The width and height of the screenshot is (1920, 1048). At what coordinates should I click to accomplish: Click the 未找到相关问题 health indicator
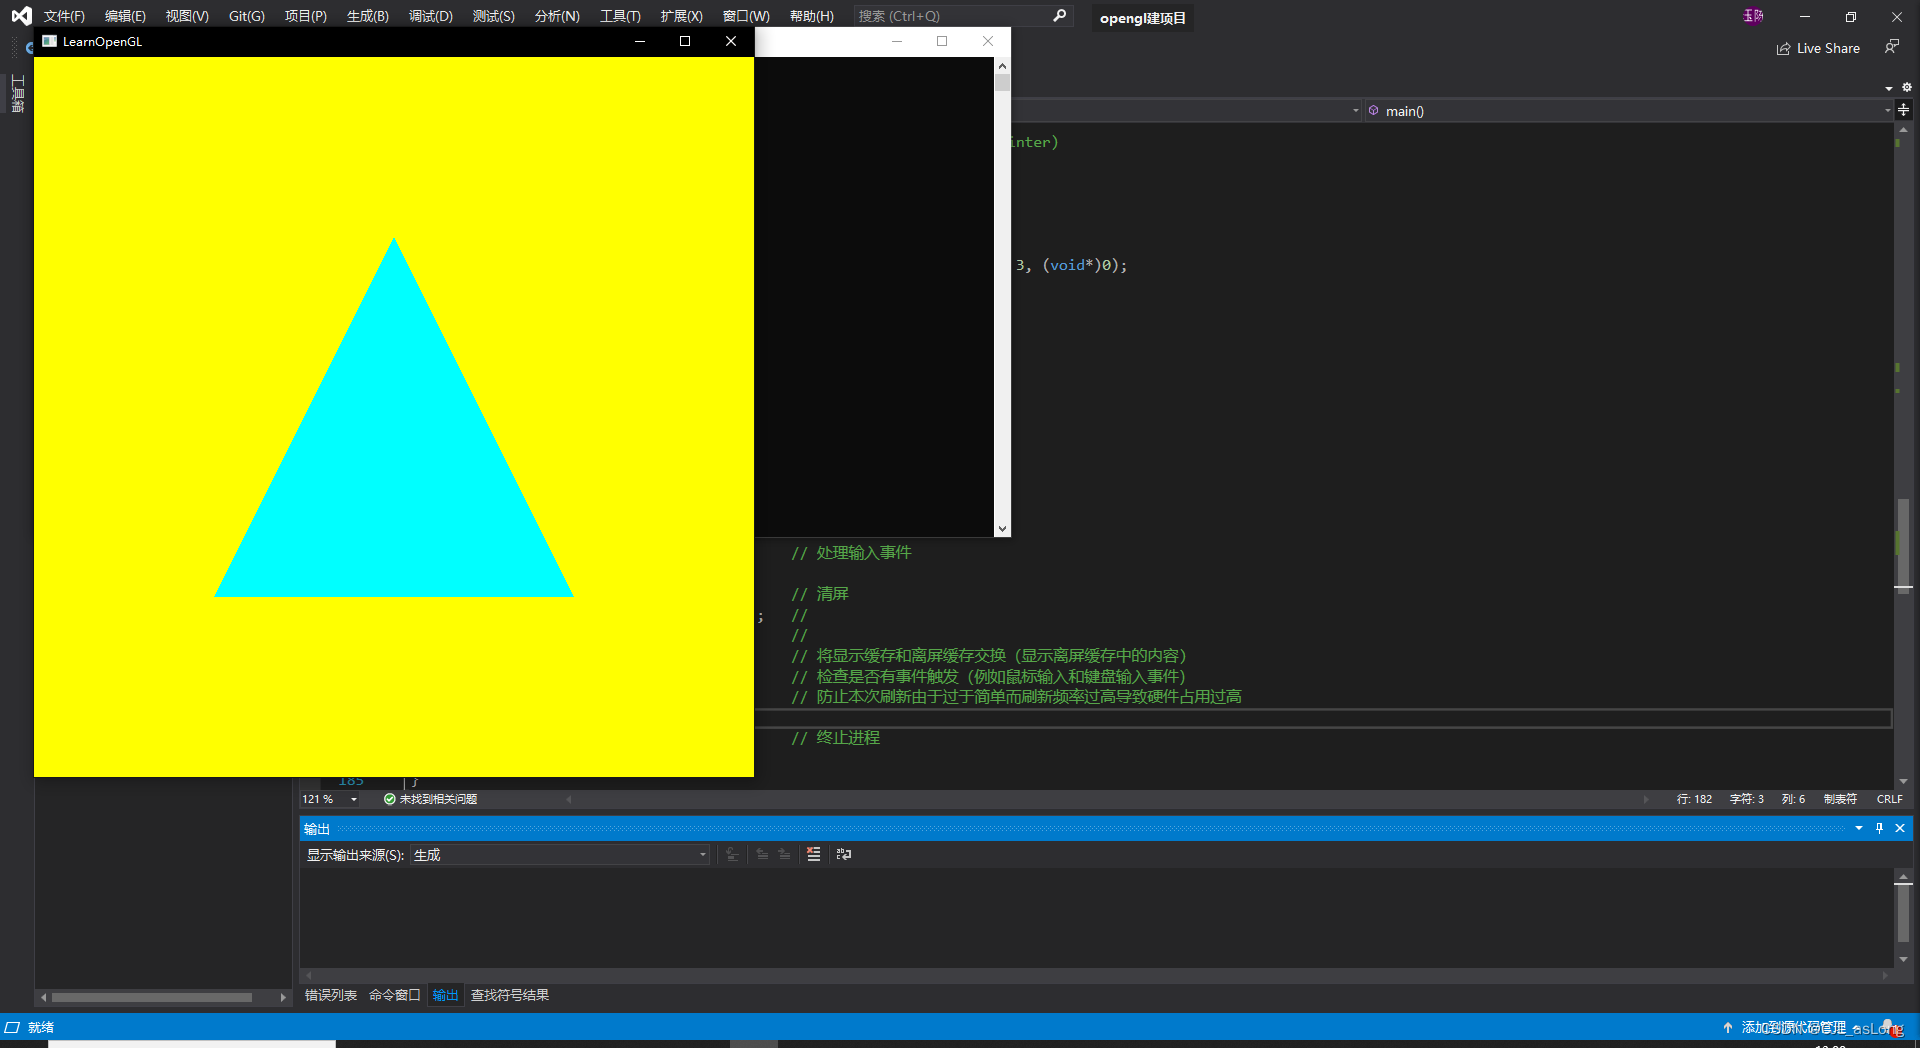(x=436, y=798)
